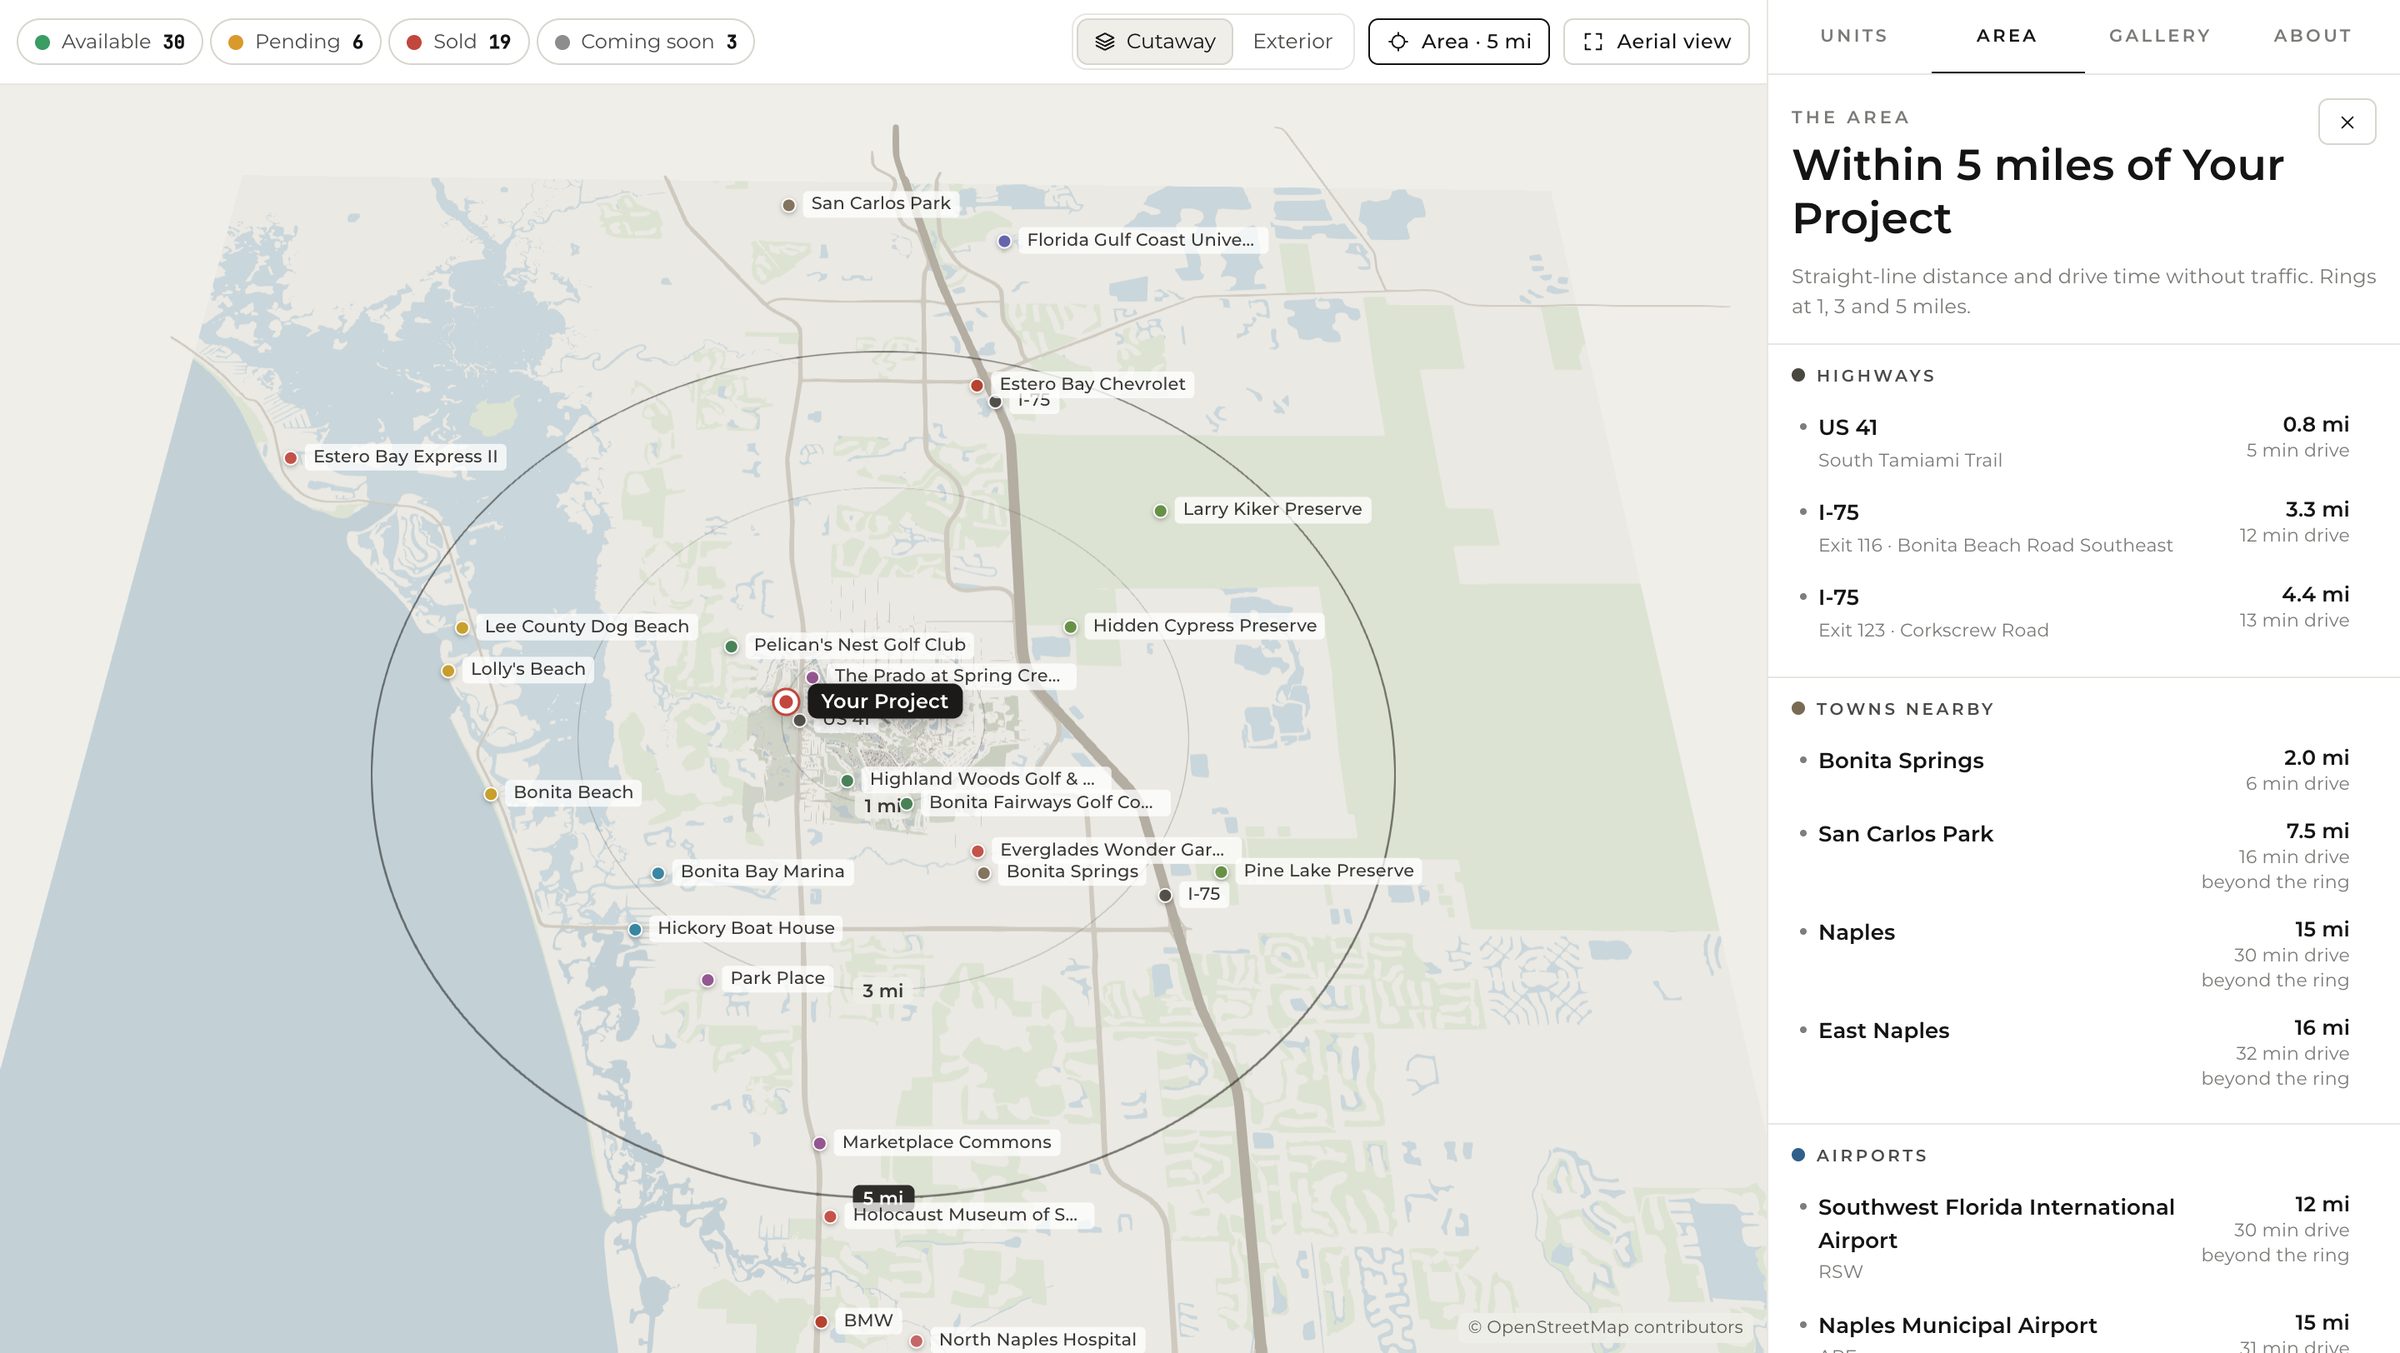The width and height of the screenshot is (2400, 1353).
Task: Open the About tab
Action: (2313, 36)
